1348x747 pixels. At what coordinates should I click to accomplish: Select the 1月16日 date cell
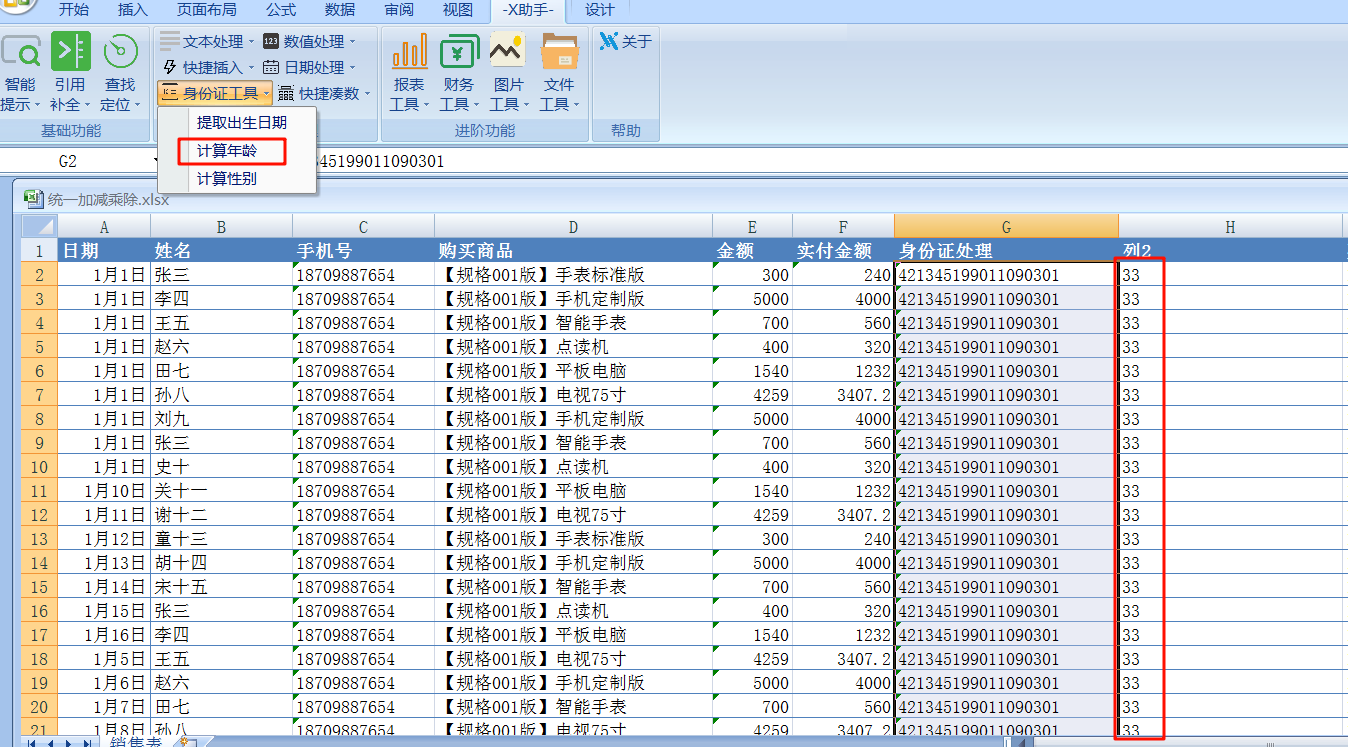[x=104, y=635]
